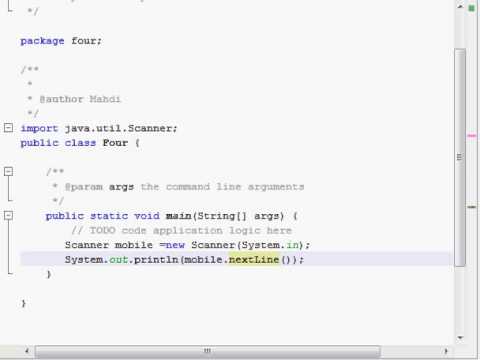Click the 'import' keyword
Screen dimensions: 480x360
click(39, 129)
